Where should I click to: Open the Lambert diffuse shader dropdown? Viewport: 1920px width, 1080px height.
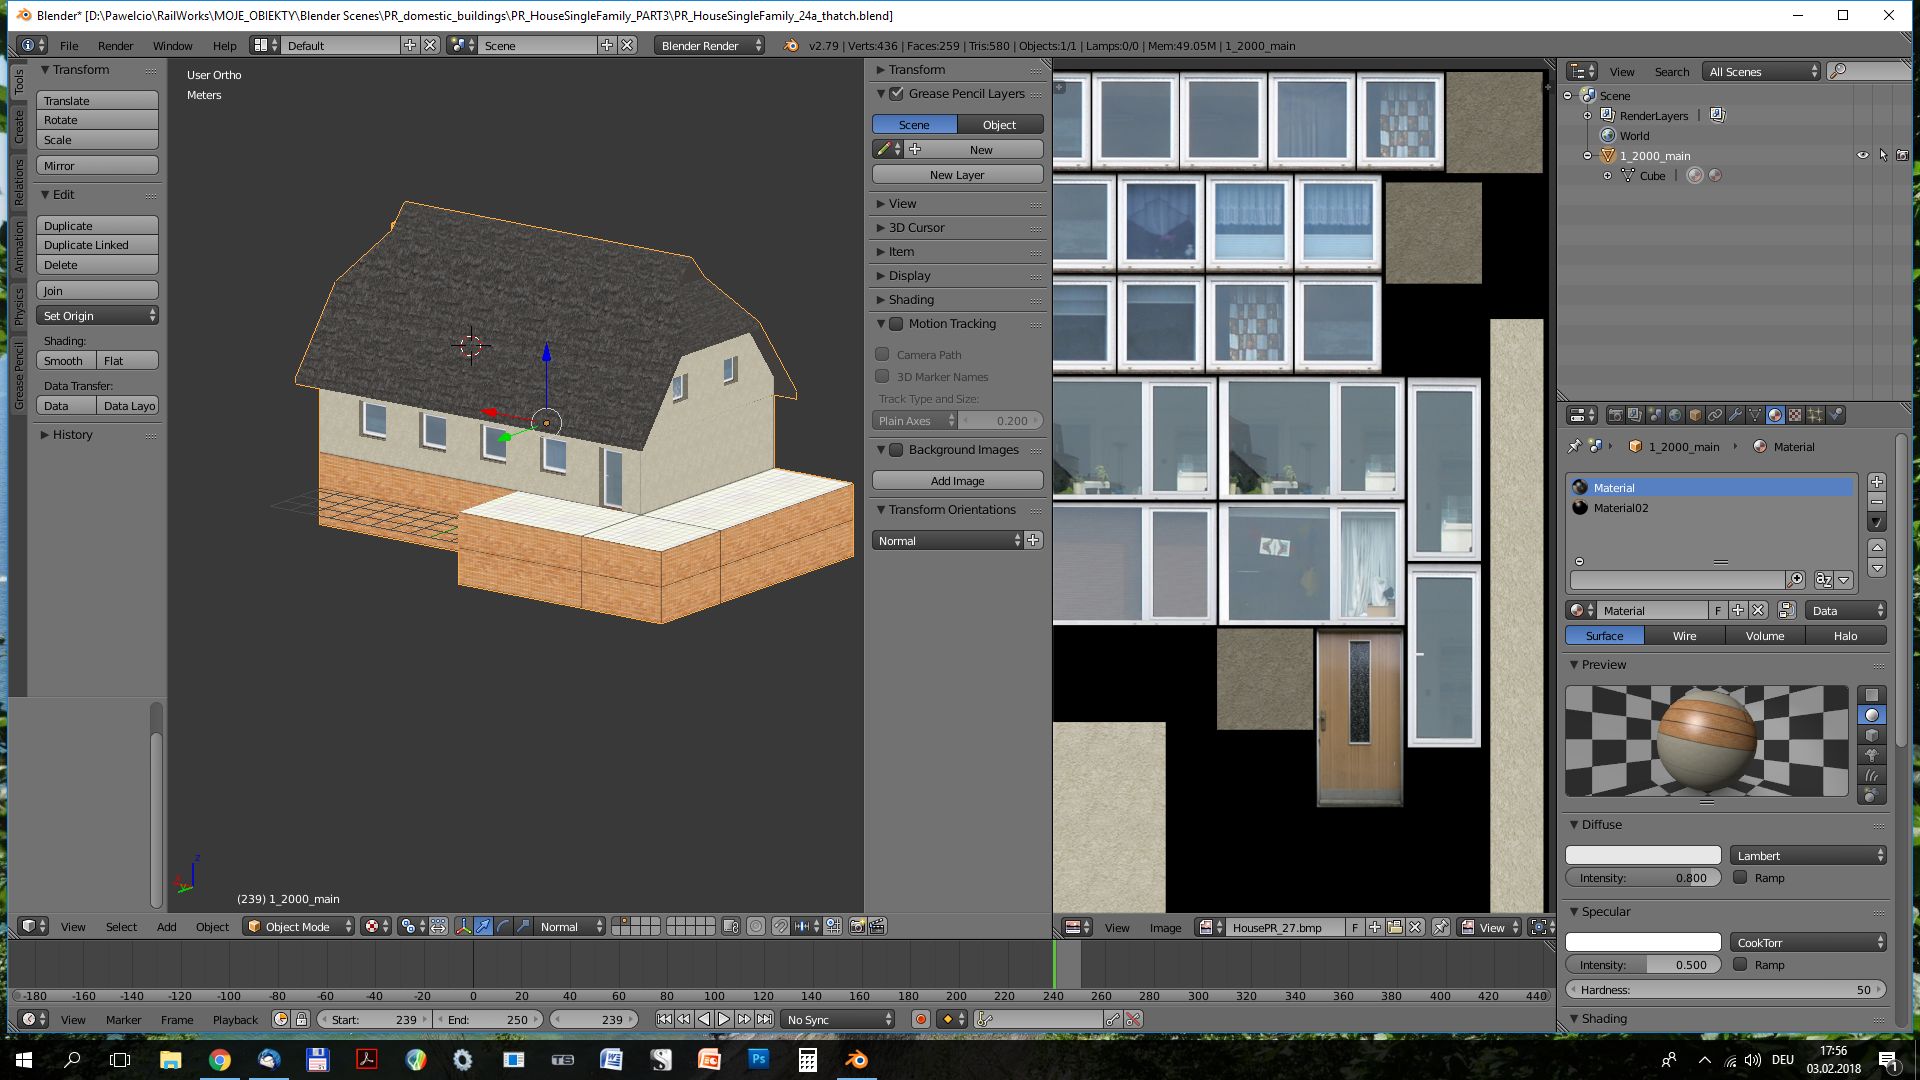1808,855
